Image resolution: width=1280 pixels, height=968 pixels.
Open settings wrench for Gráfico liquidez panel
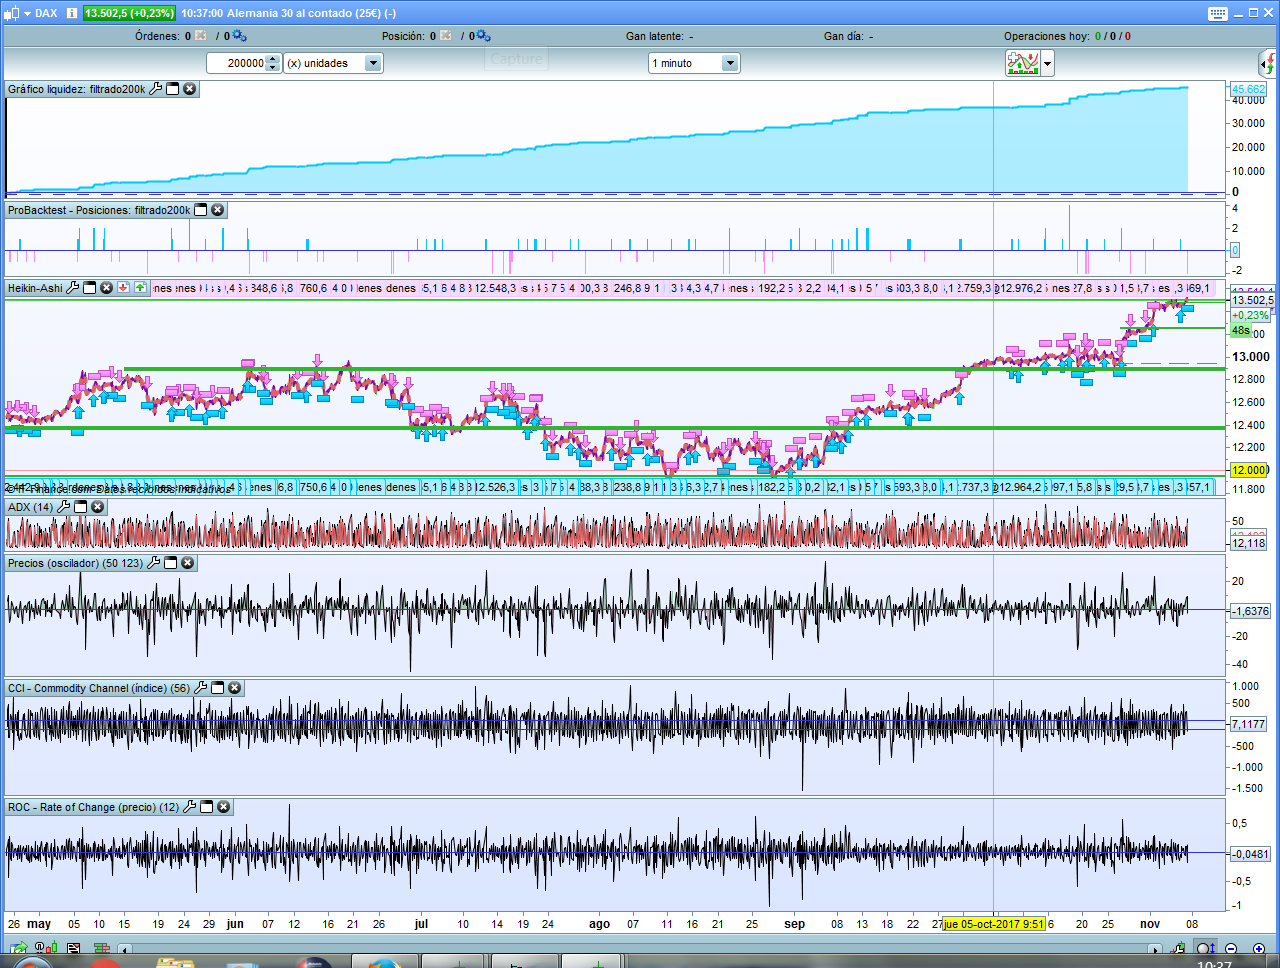pos(155,89)
